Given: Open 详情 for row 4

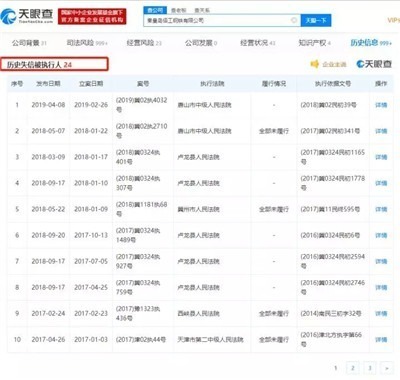Looking at the screenshot, I should tap(381, 183).
